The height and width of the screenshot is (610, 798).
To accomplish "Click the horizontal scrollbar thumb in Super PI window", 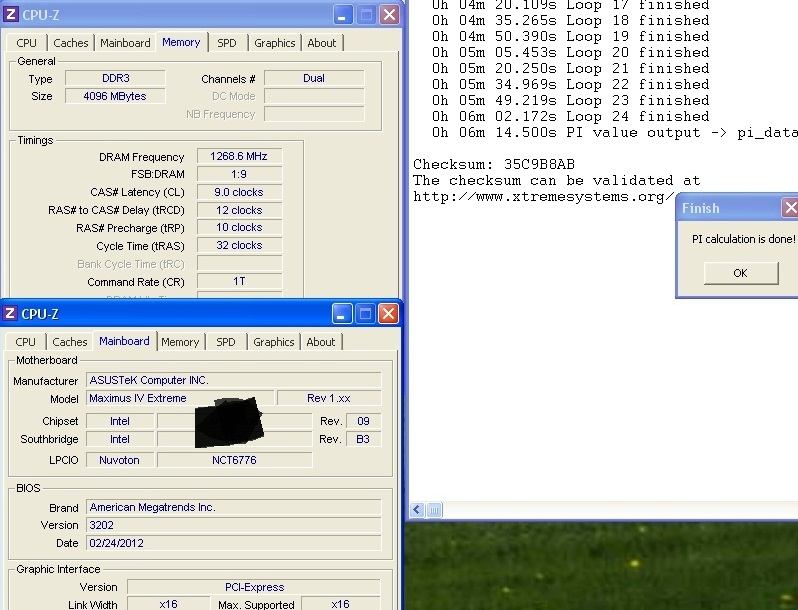I will click(435, 509).
